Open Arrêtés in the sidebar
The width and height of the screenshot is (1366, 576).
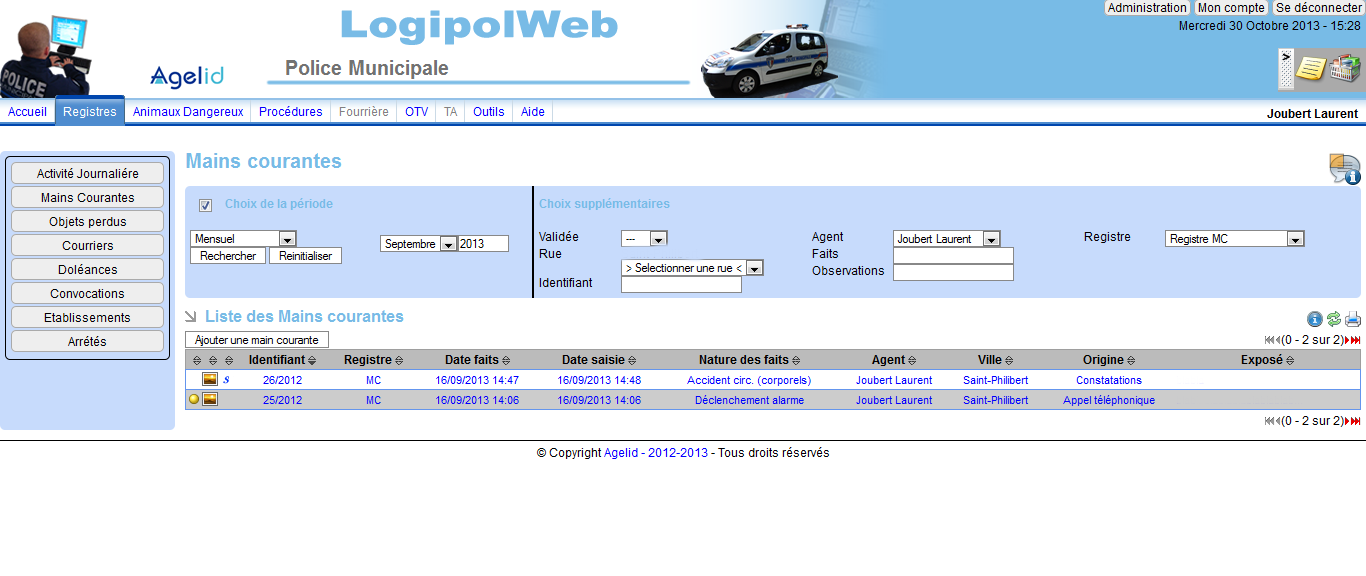click(88, 342)
